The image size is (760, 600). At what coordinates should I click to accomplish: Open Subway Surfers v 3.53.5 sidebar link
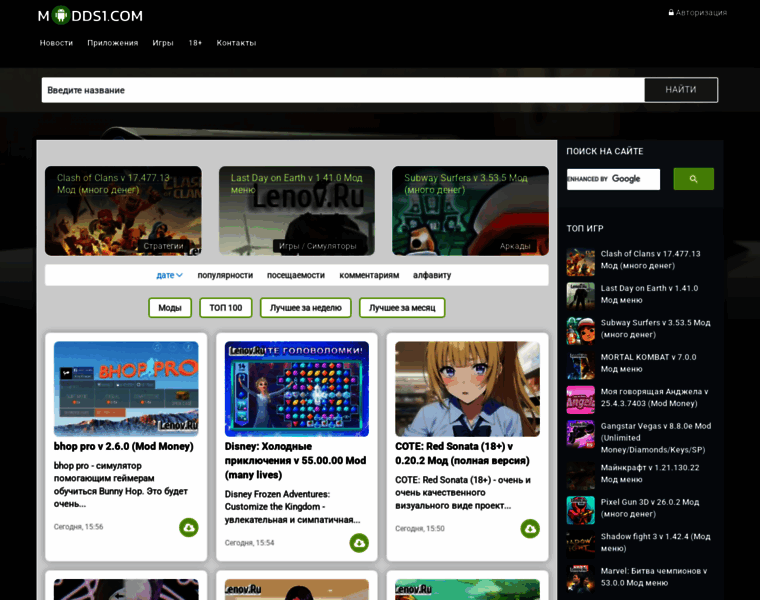[655, 329]
